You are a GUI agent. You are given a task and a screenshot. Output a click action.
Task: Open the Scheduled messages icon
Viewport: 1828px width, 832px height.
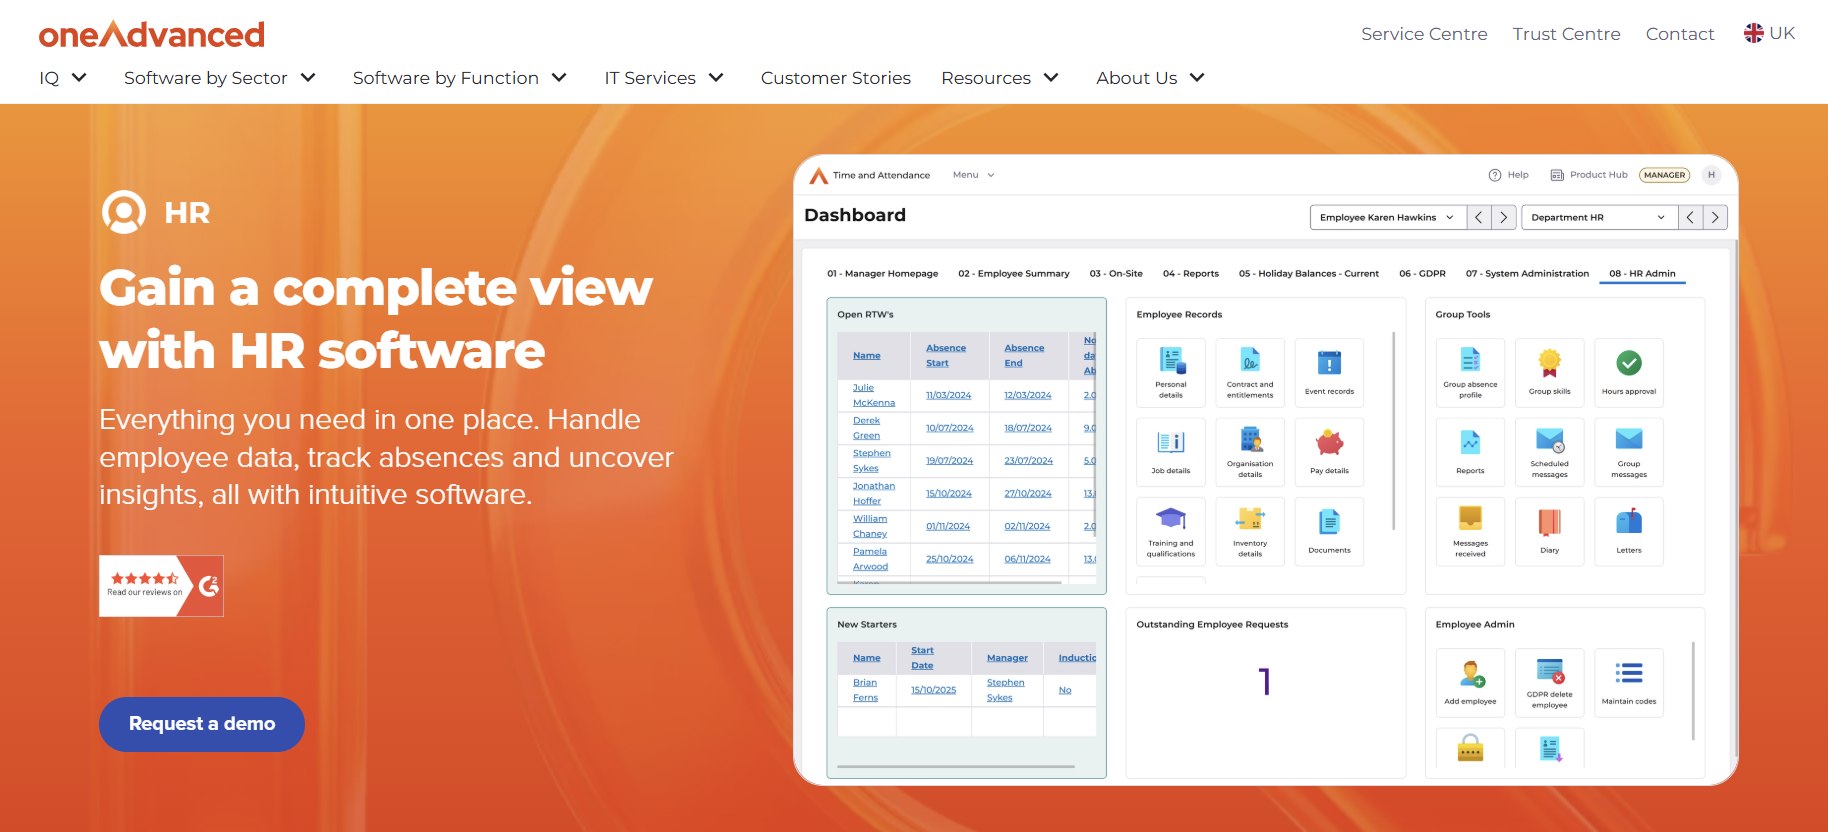(1549, 452)
